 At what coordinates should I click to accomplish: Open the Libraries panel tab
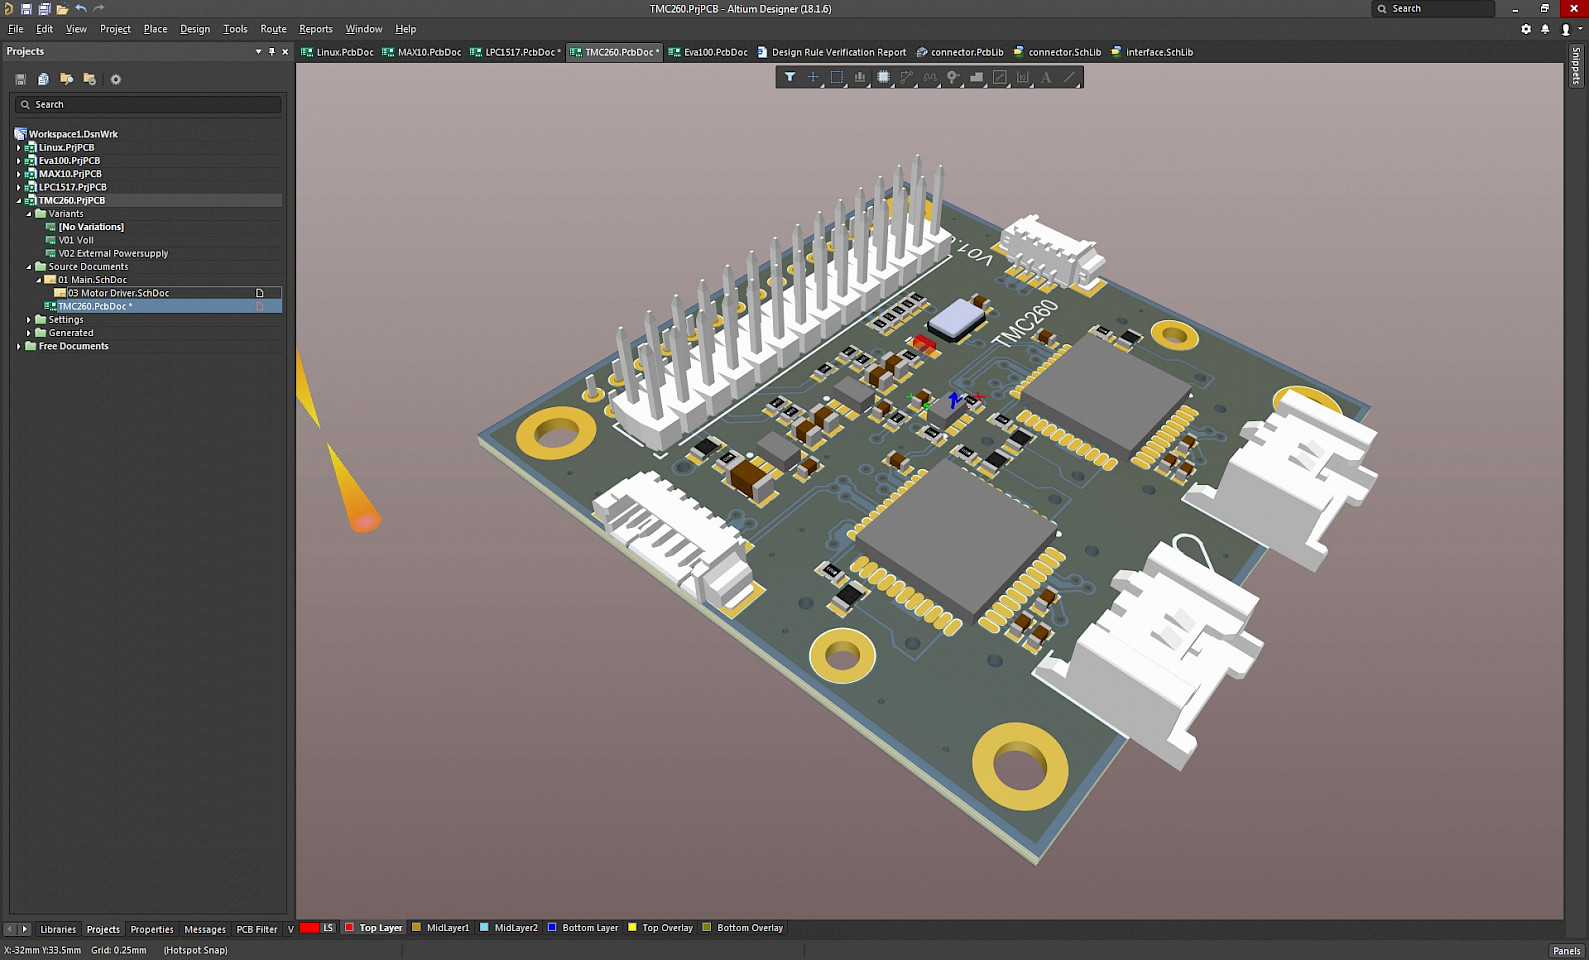point(58,929)
